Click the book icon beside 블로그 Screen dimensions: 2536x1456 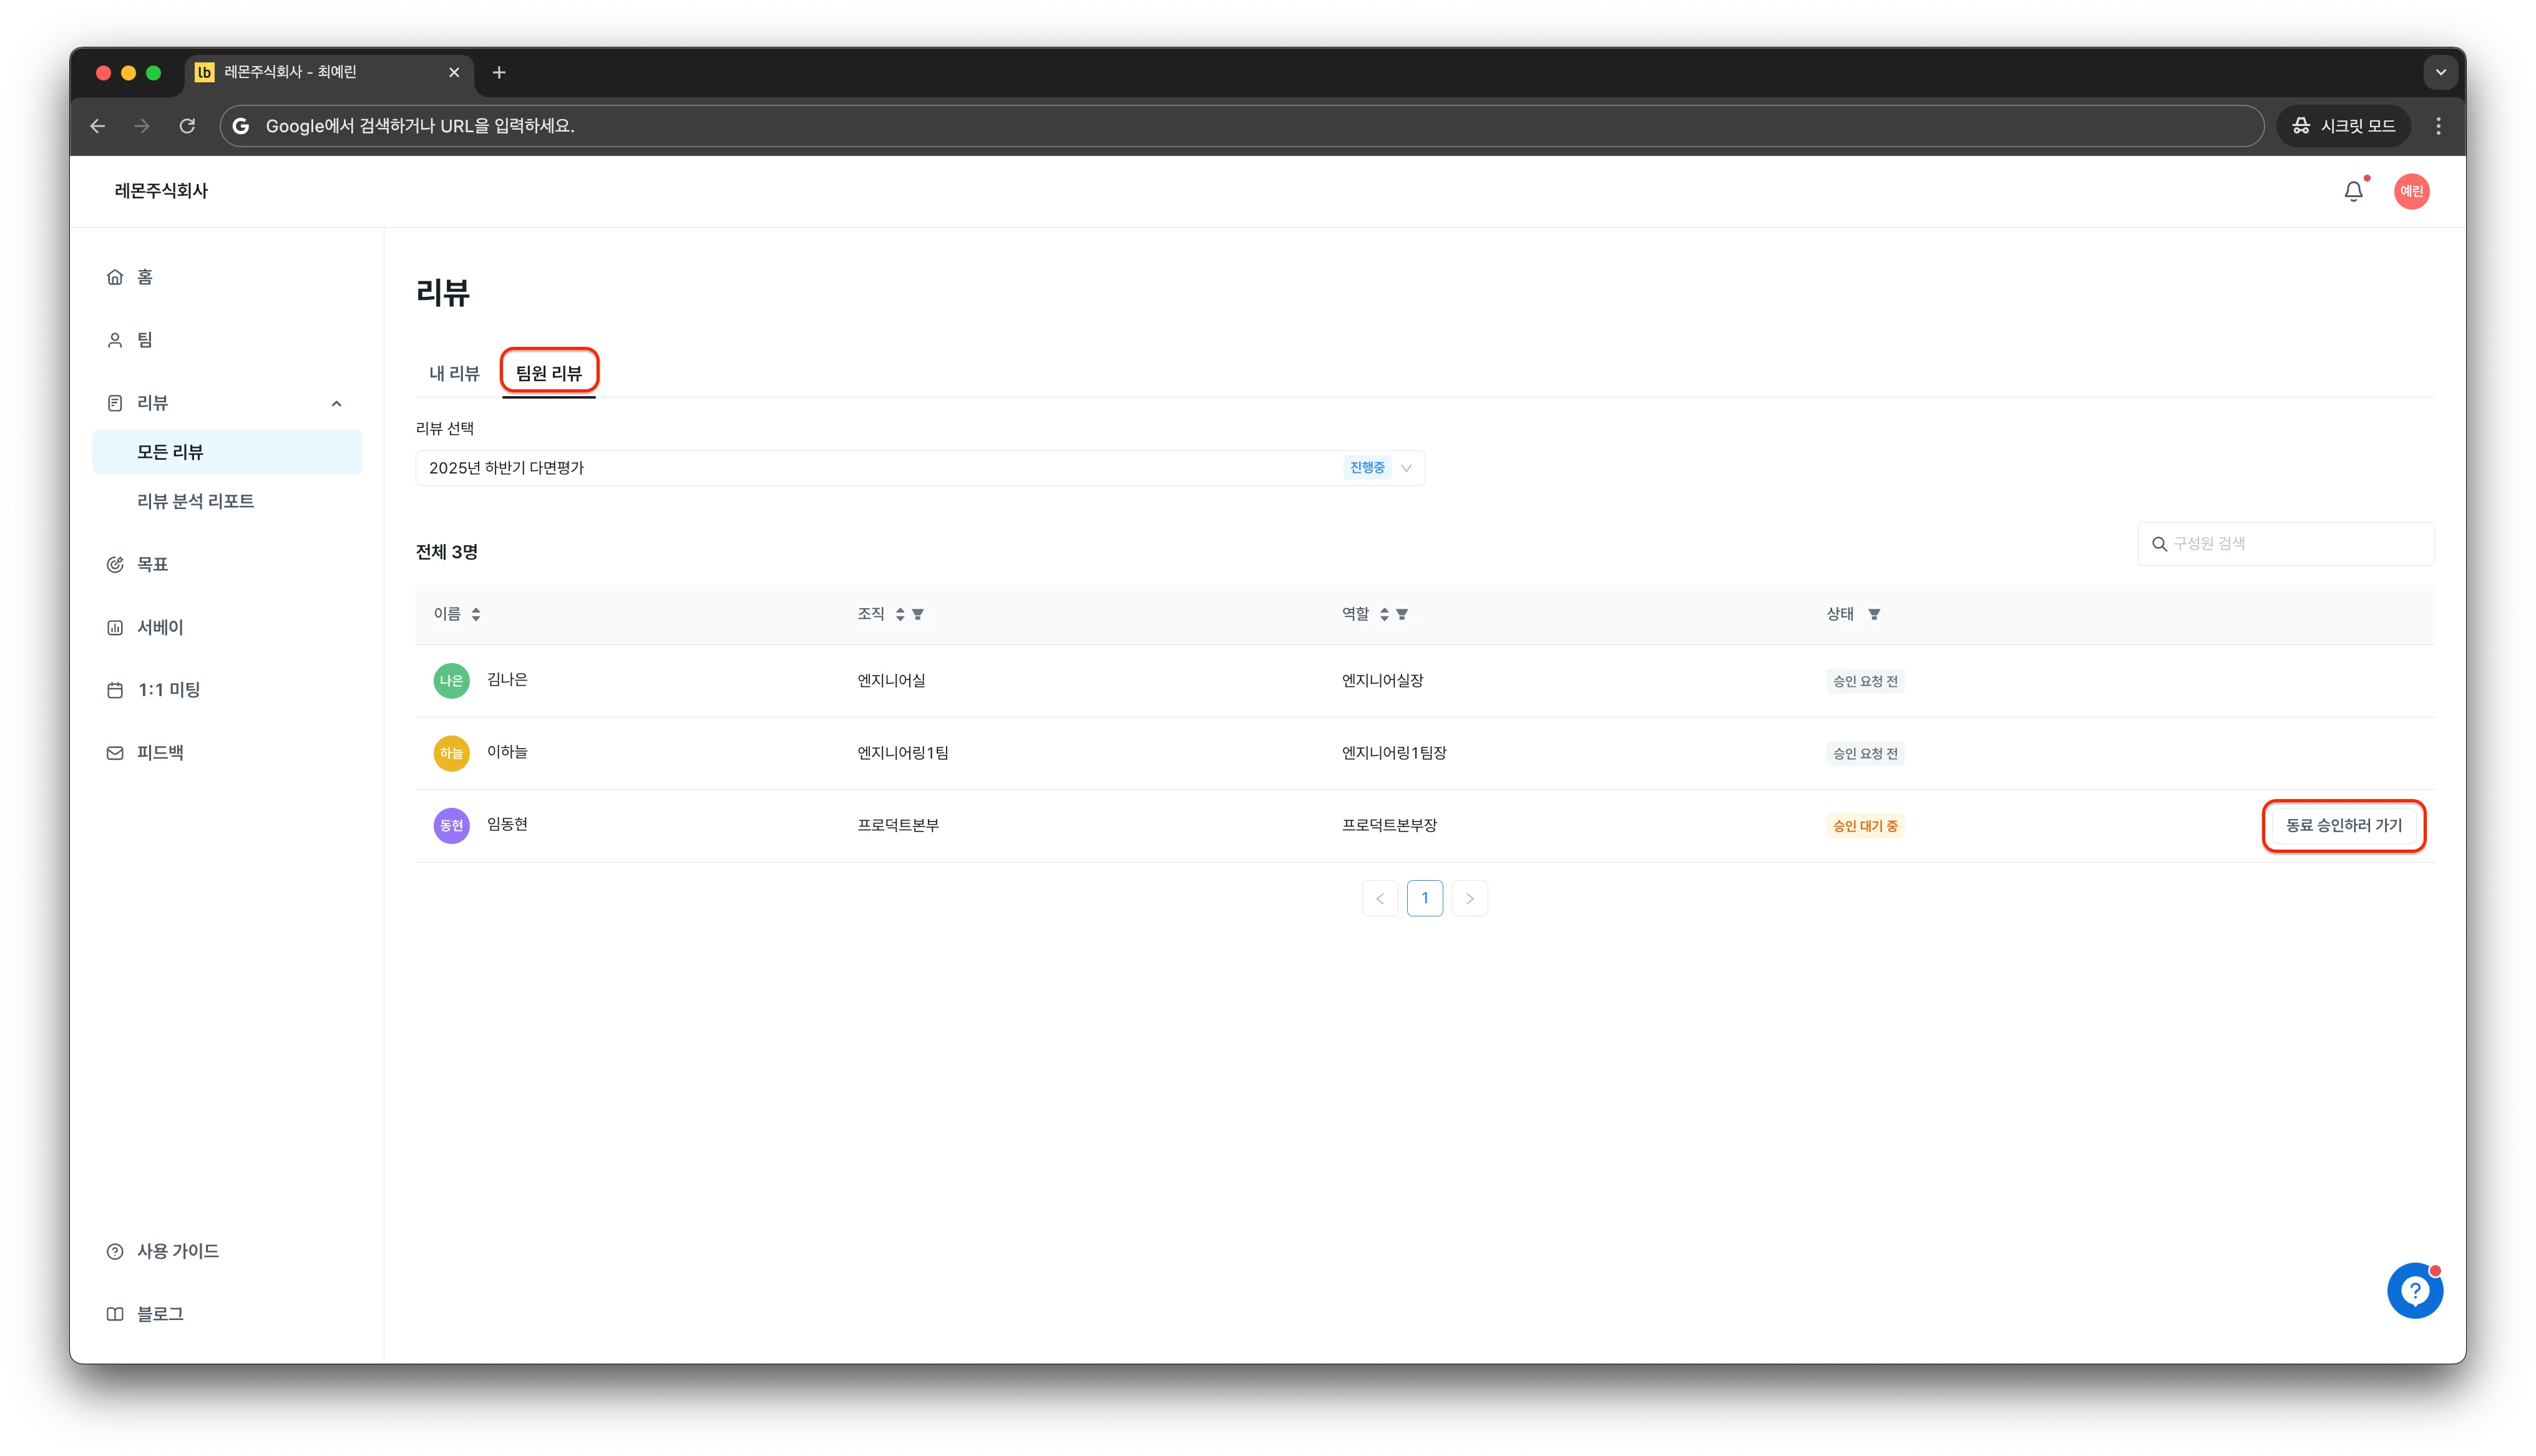(x=115, y=1315)
